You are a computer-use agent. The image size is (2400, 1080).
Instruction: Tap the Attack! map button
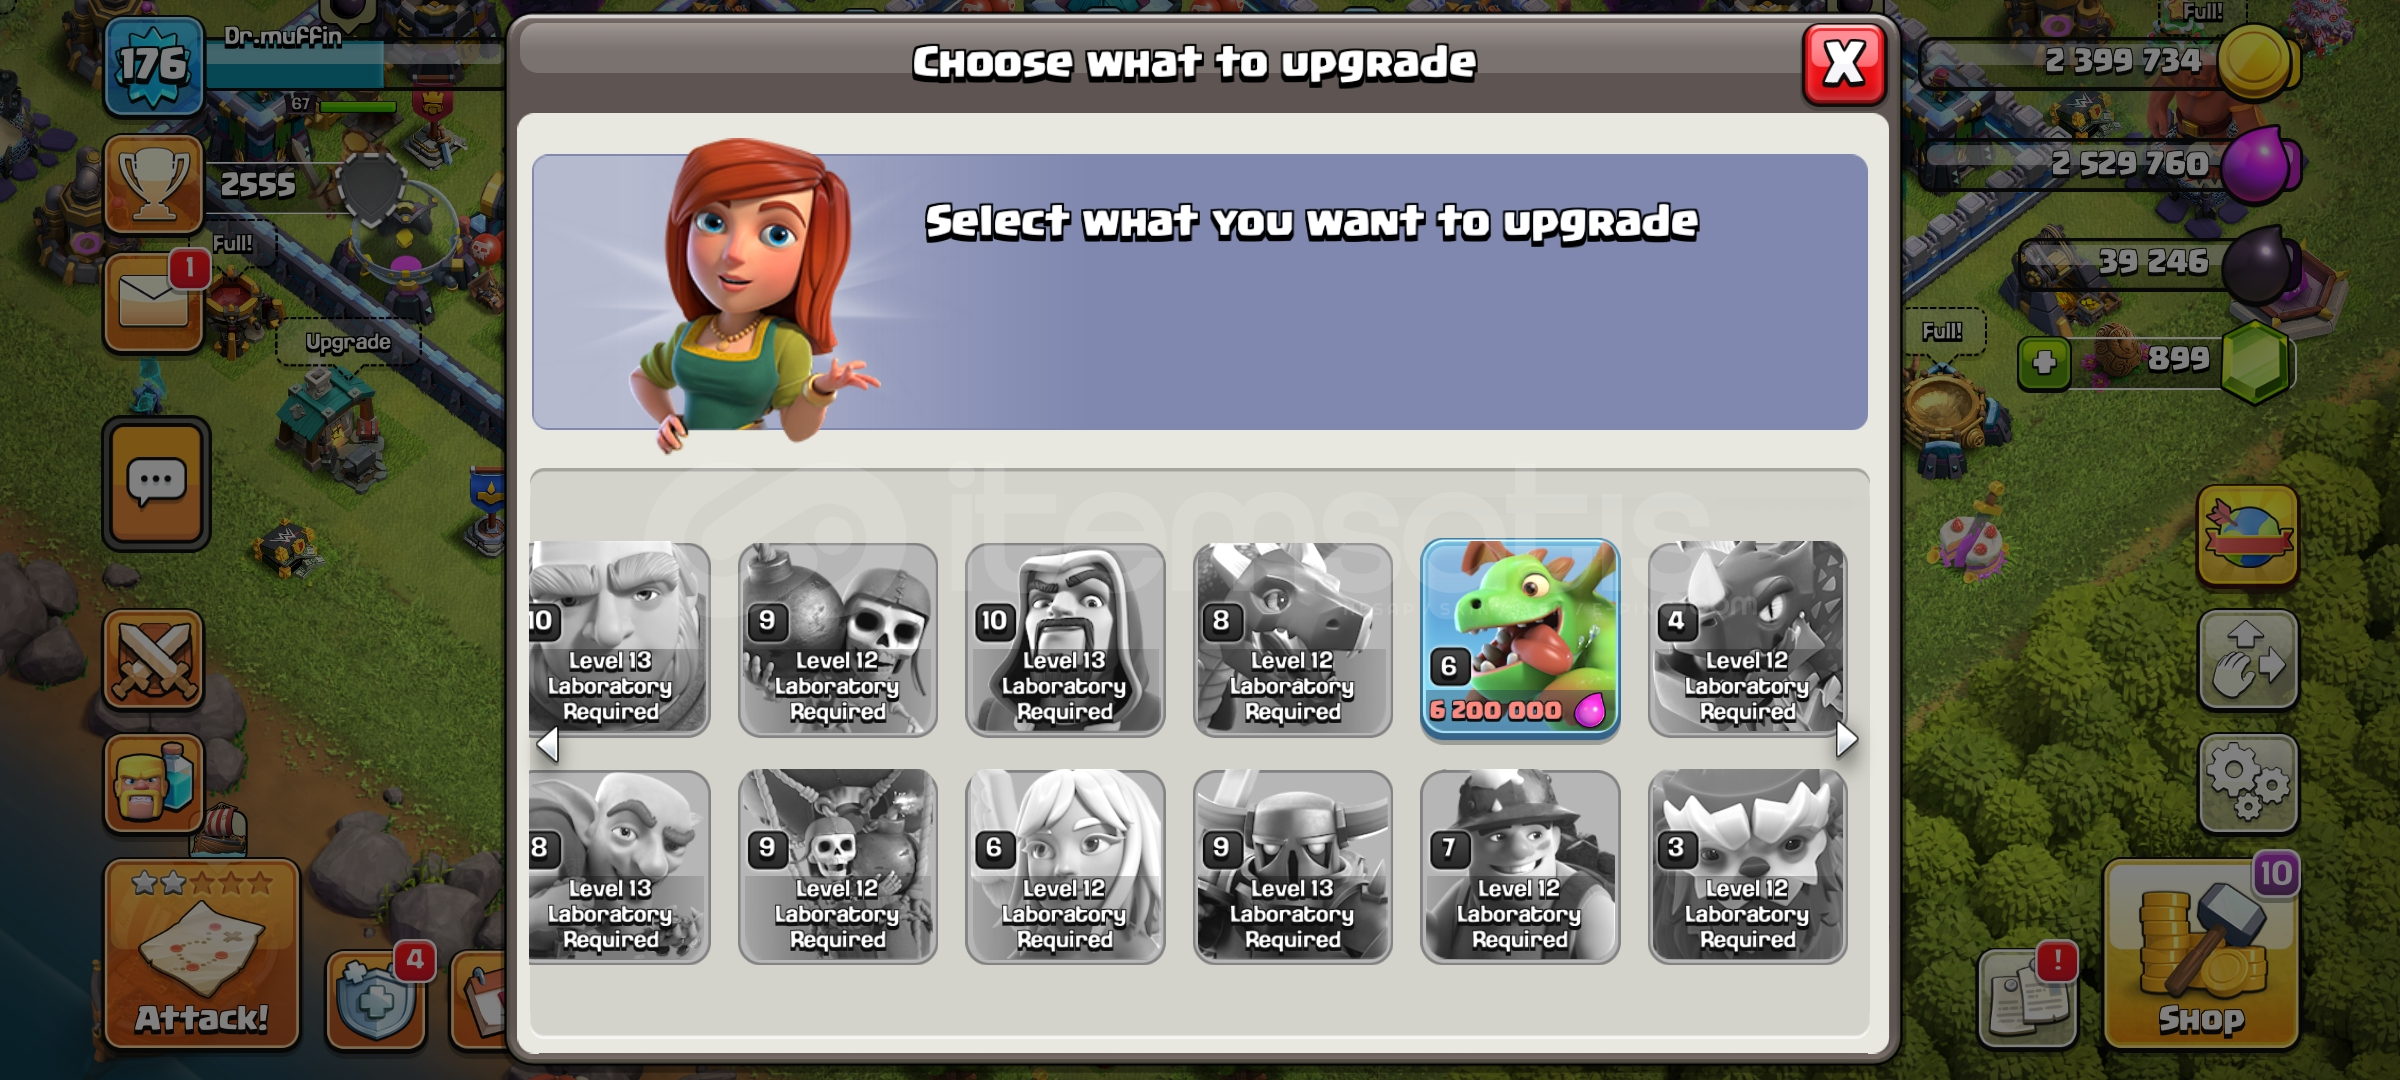[x=202, y=954]
